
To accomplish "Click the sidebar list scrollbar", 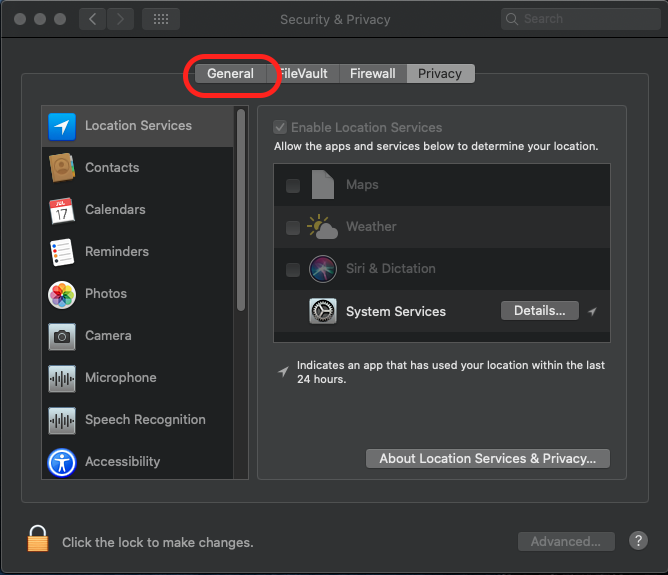I will click(241, 210).
